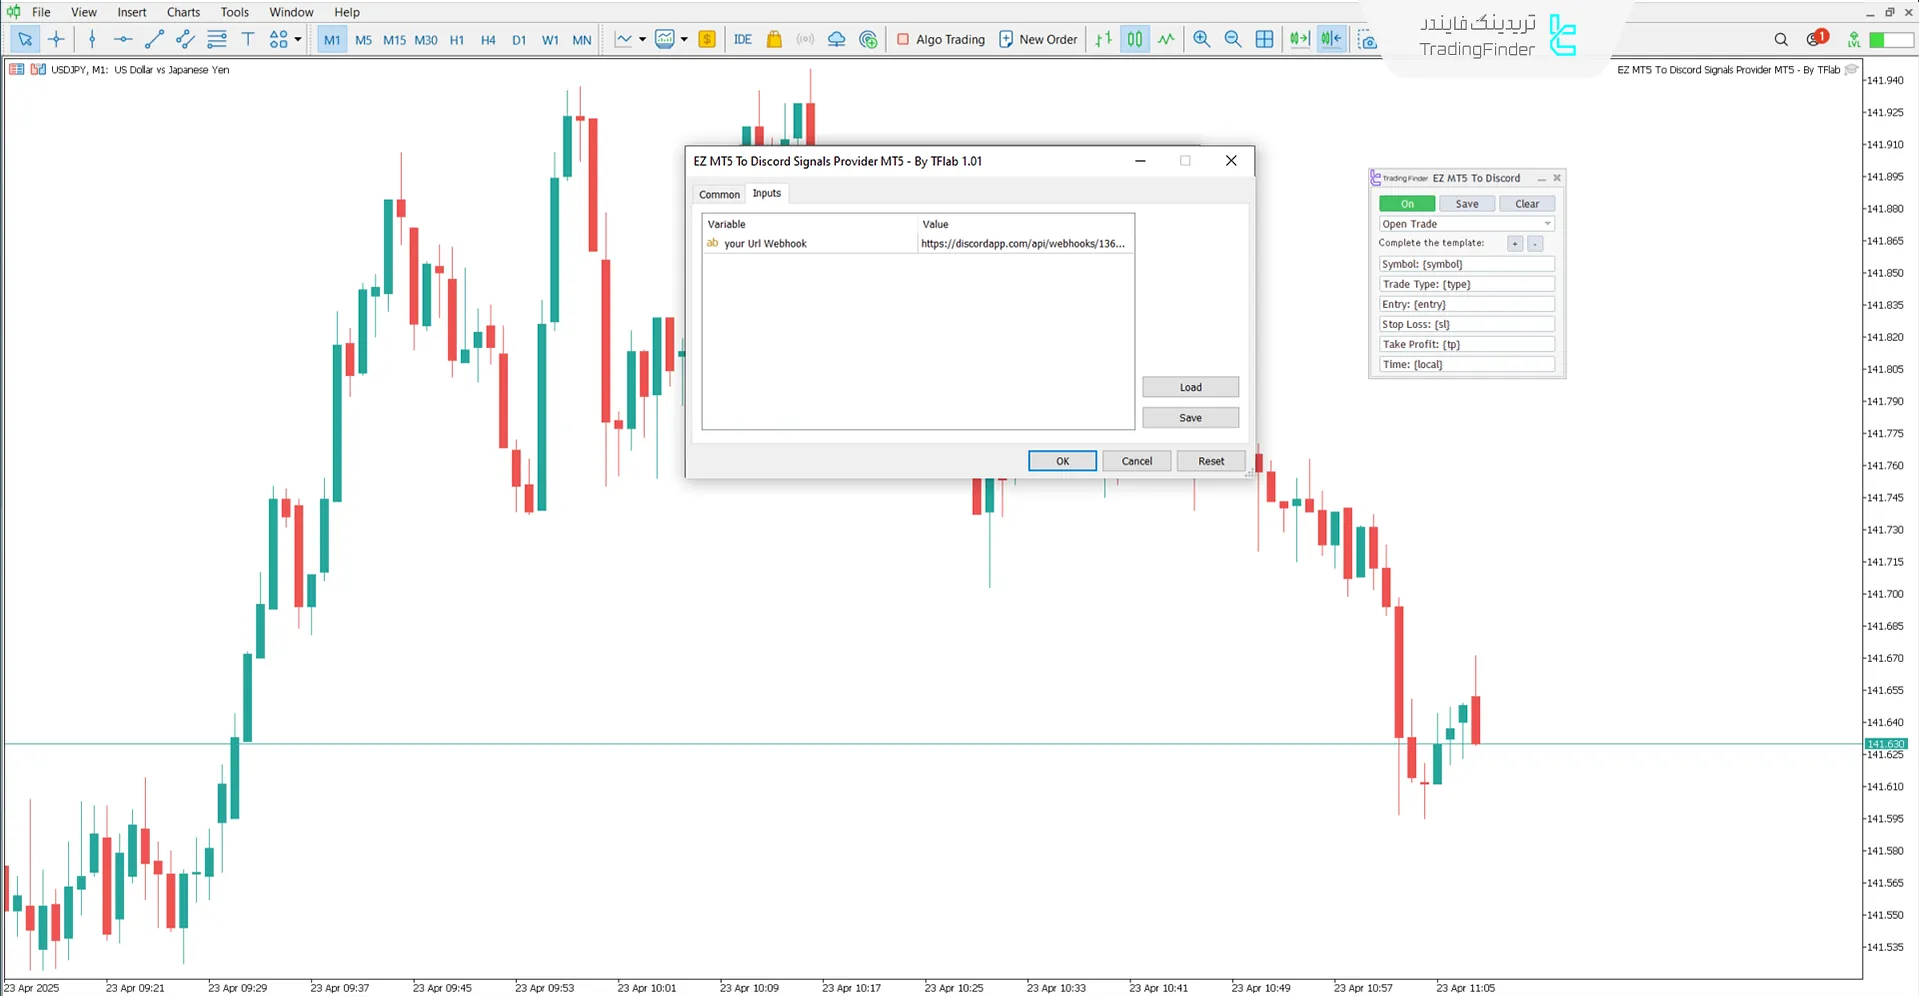Toggle chart auto scroll to end
This screenshot has width=1919, height=996.
[1299, 39]
